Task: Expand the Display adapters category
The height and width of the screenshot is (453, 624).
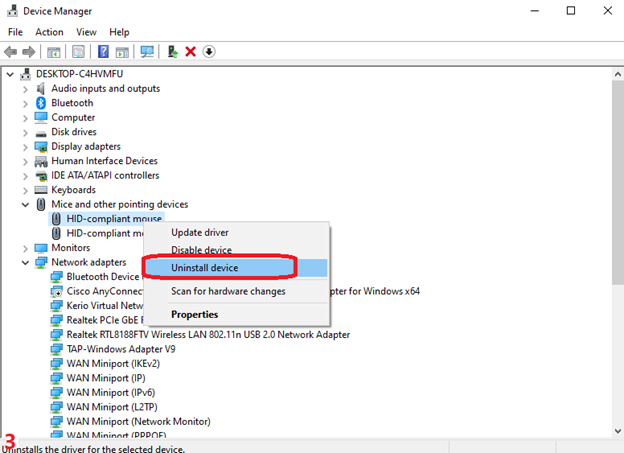Action: 25,147
